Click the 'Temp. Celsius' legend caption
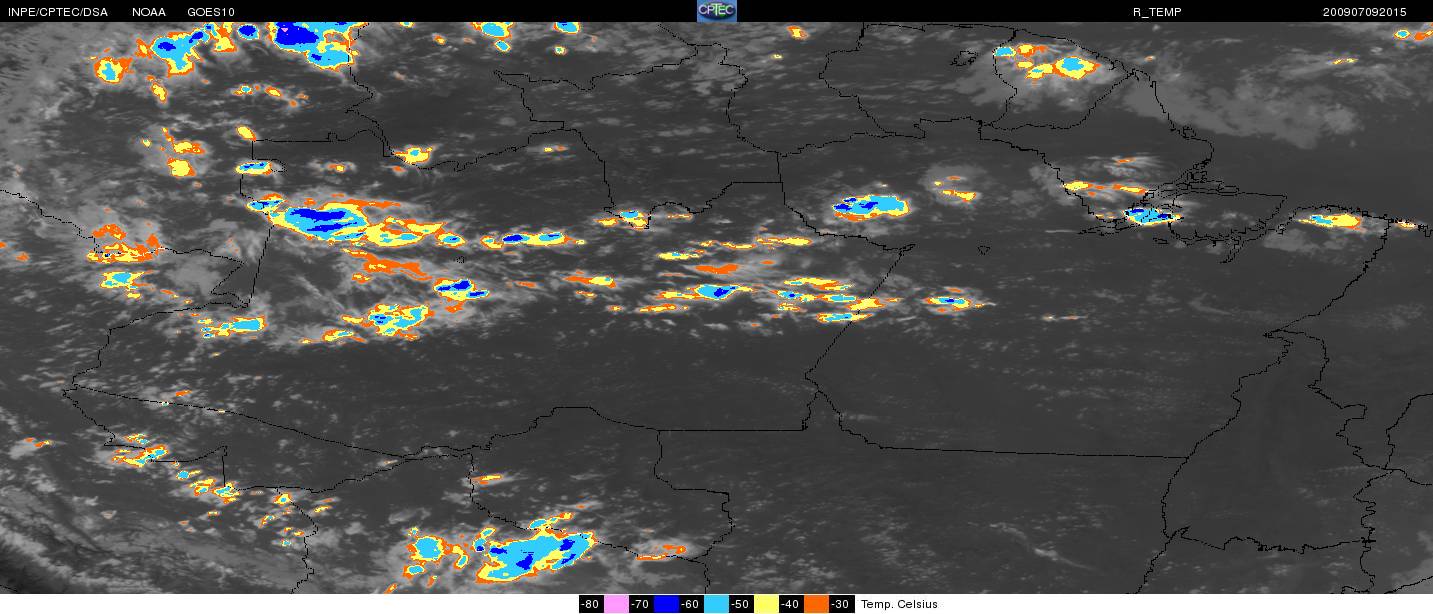Viewport: 1433px width, 614px height. 899,604
